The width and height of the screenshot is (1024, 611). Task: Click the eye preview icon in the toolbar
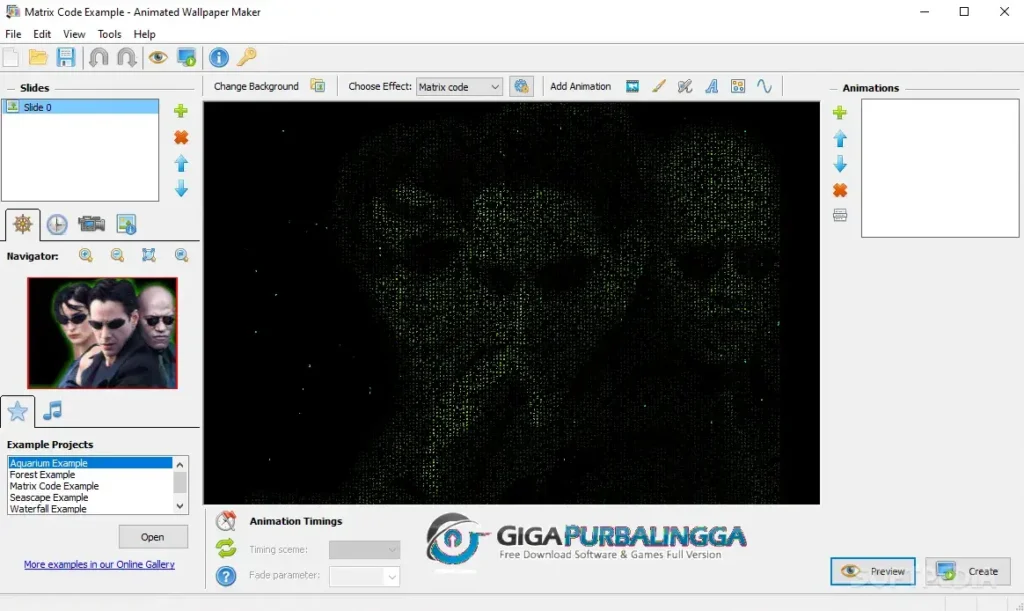pos(157,57)
